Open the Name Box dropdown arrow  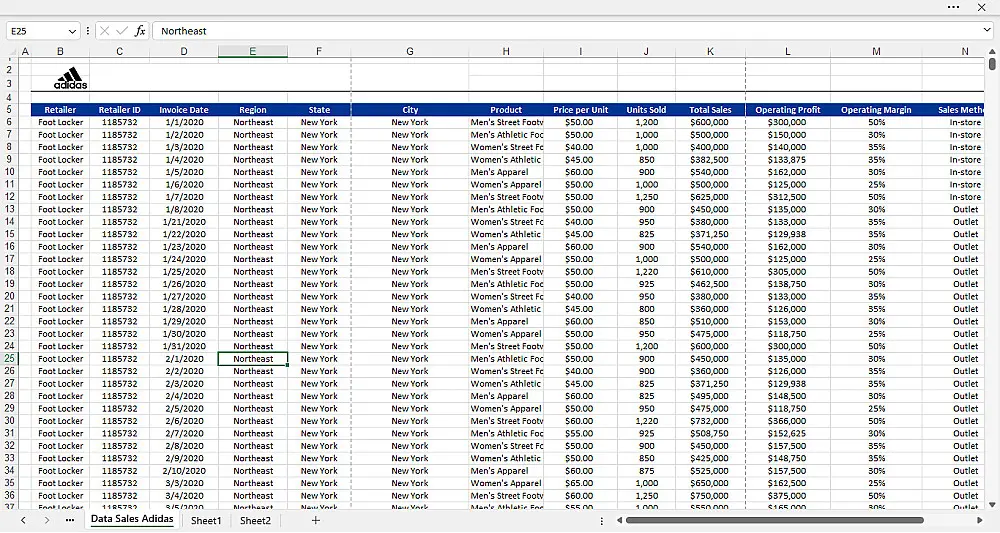click(72, 31)
